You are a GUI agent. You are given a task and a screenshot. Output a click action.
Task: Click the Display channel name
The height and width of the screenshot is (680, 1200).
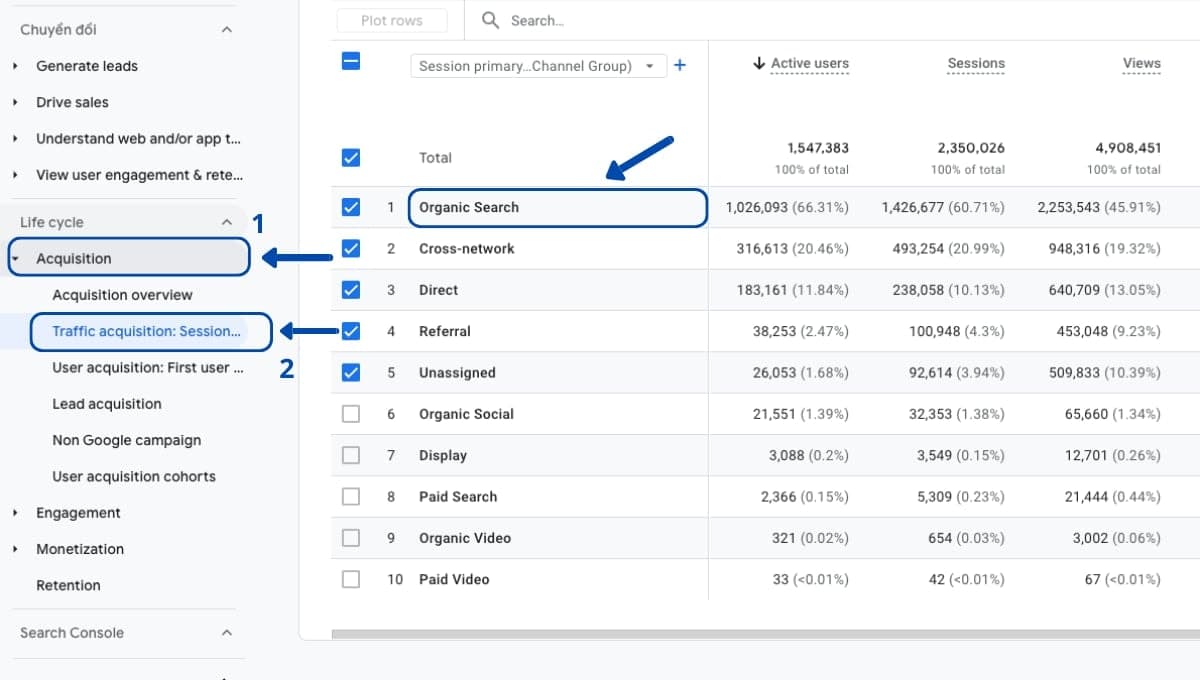click(443, 455)
